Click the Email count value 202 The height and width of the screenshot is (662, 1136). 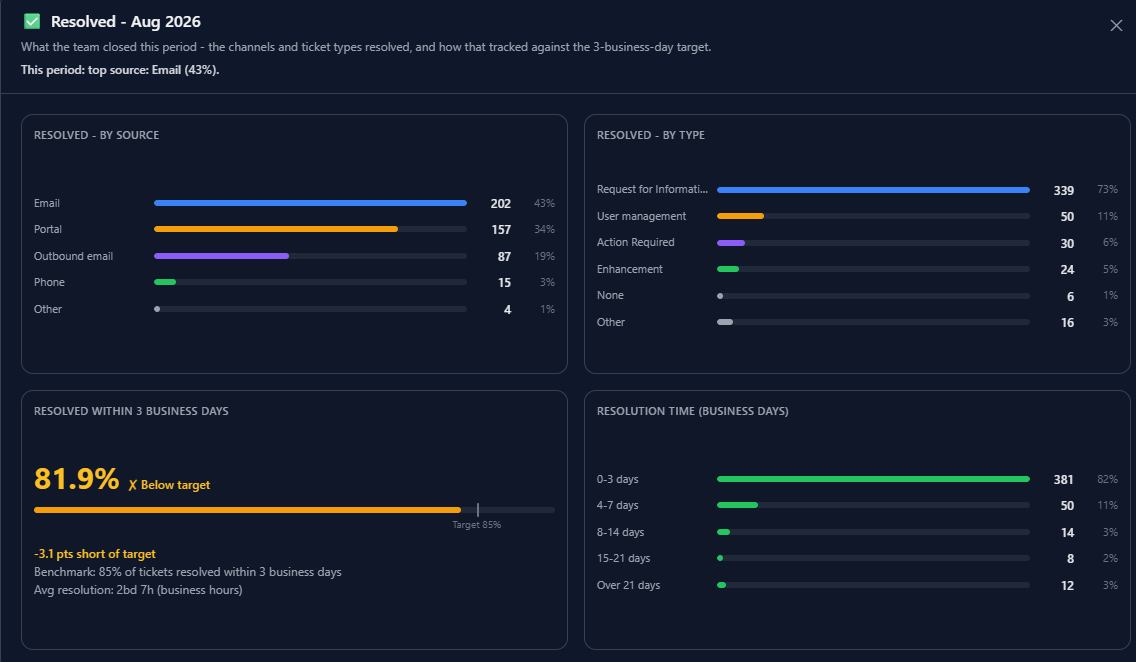(501, 204)
